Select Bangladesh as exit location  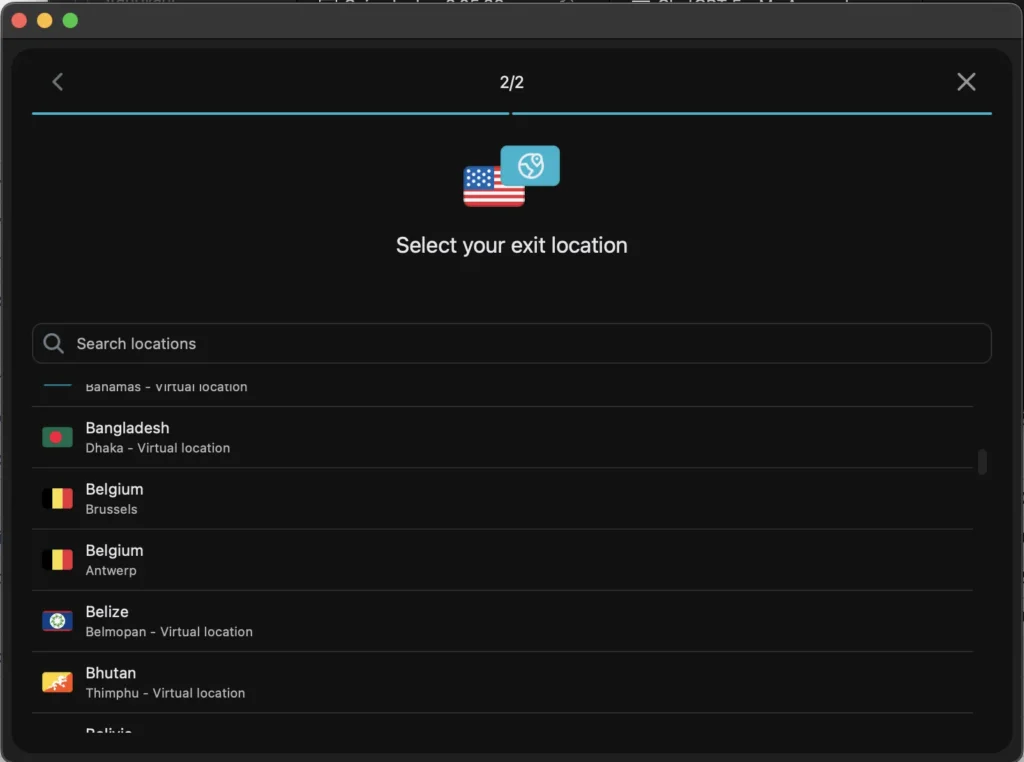(500, 437)
